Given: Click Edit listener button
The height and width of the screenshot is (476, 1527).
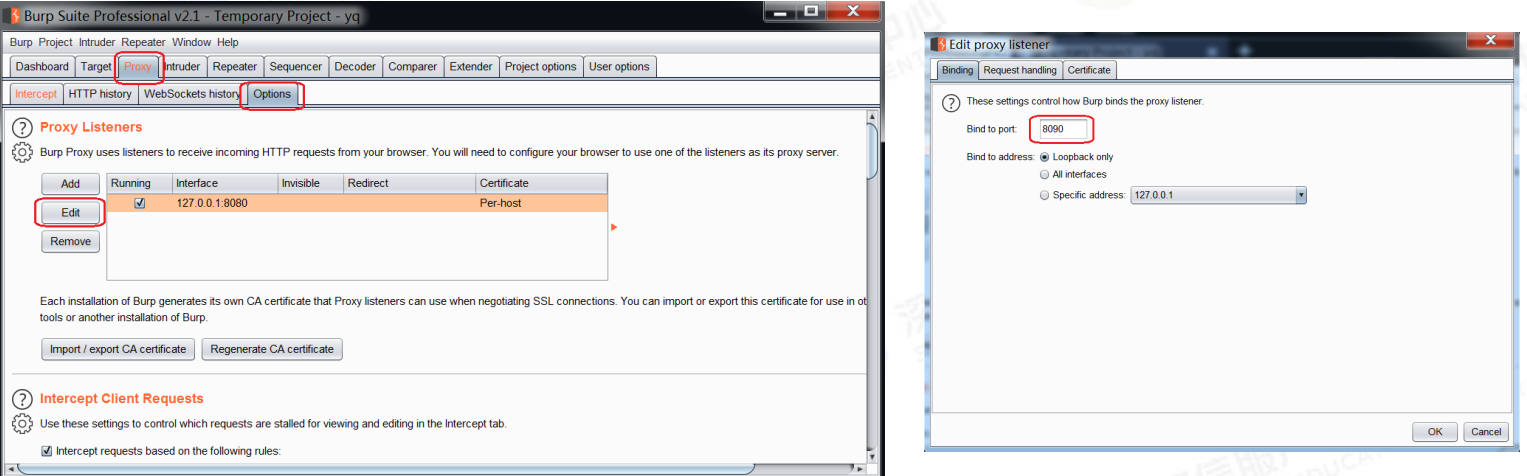Looking at the screenshot, I should (x=70, y=213).
